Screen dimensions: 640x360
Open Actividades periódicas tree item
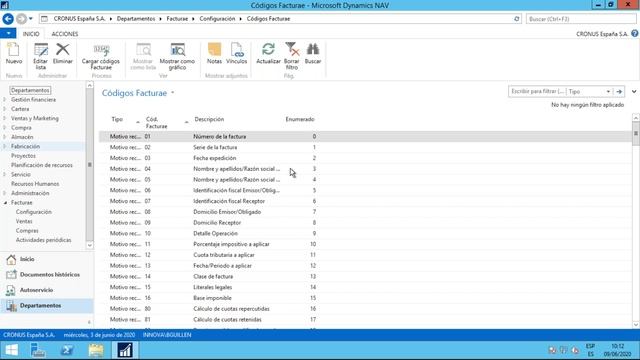point(43,240)
